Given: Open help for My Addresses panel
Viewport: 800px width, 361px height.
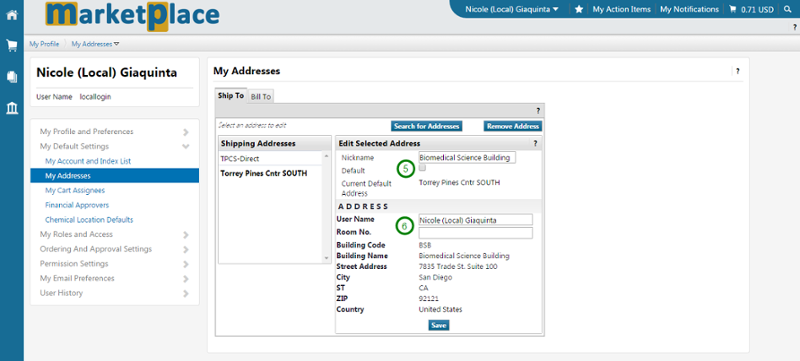Looking at the screenshot, I should [737, 71].
